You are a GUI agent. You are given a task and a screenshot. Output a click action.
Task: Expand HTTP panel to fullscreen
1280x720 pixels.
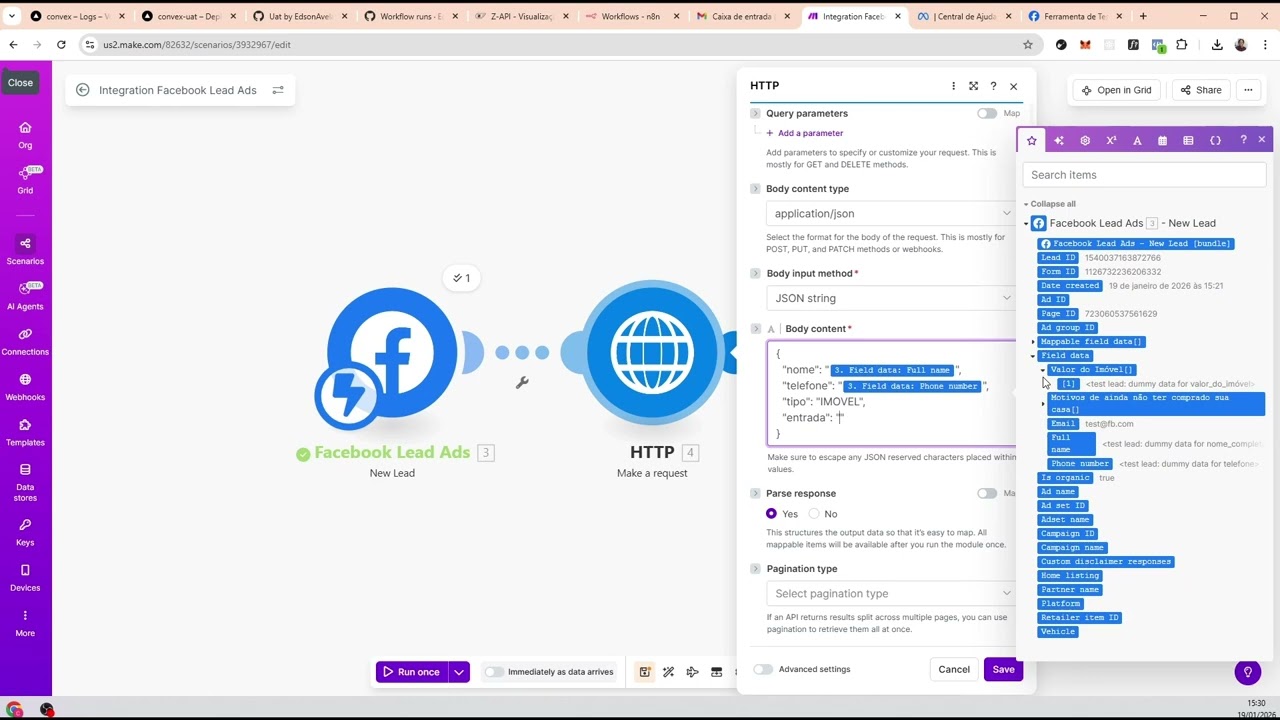(x=973, y=86)
